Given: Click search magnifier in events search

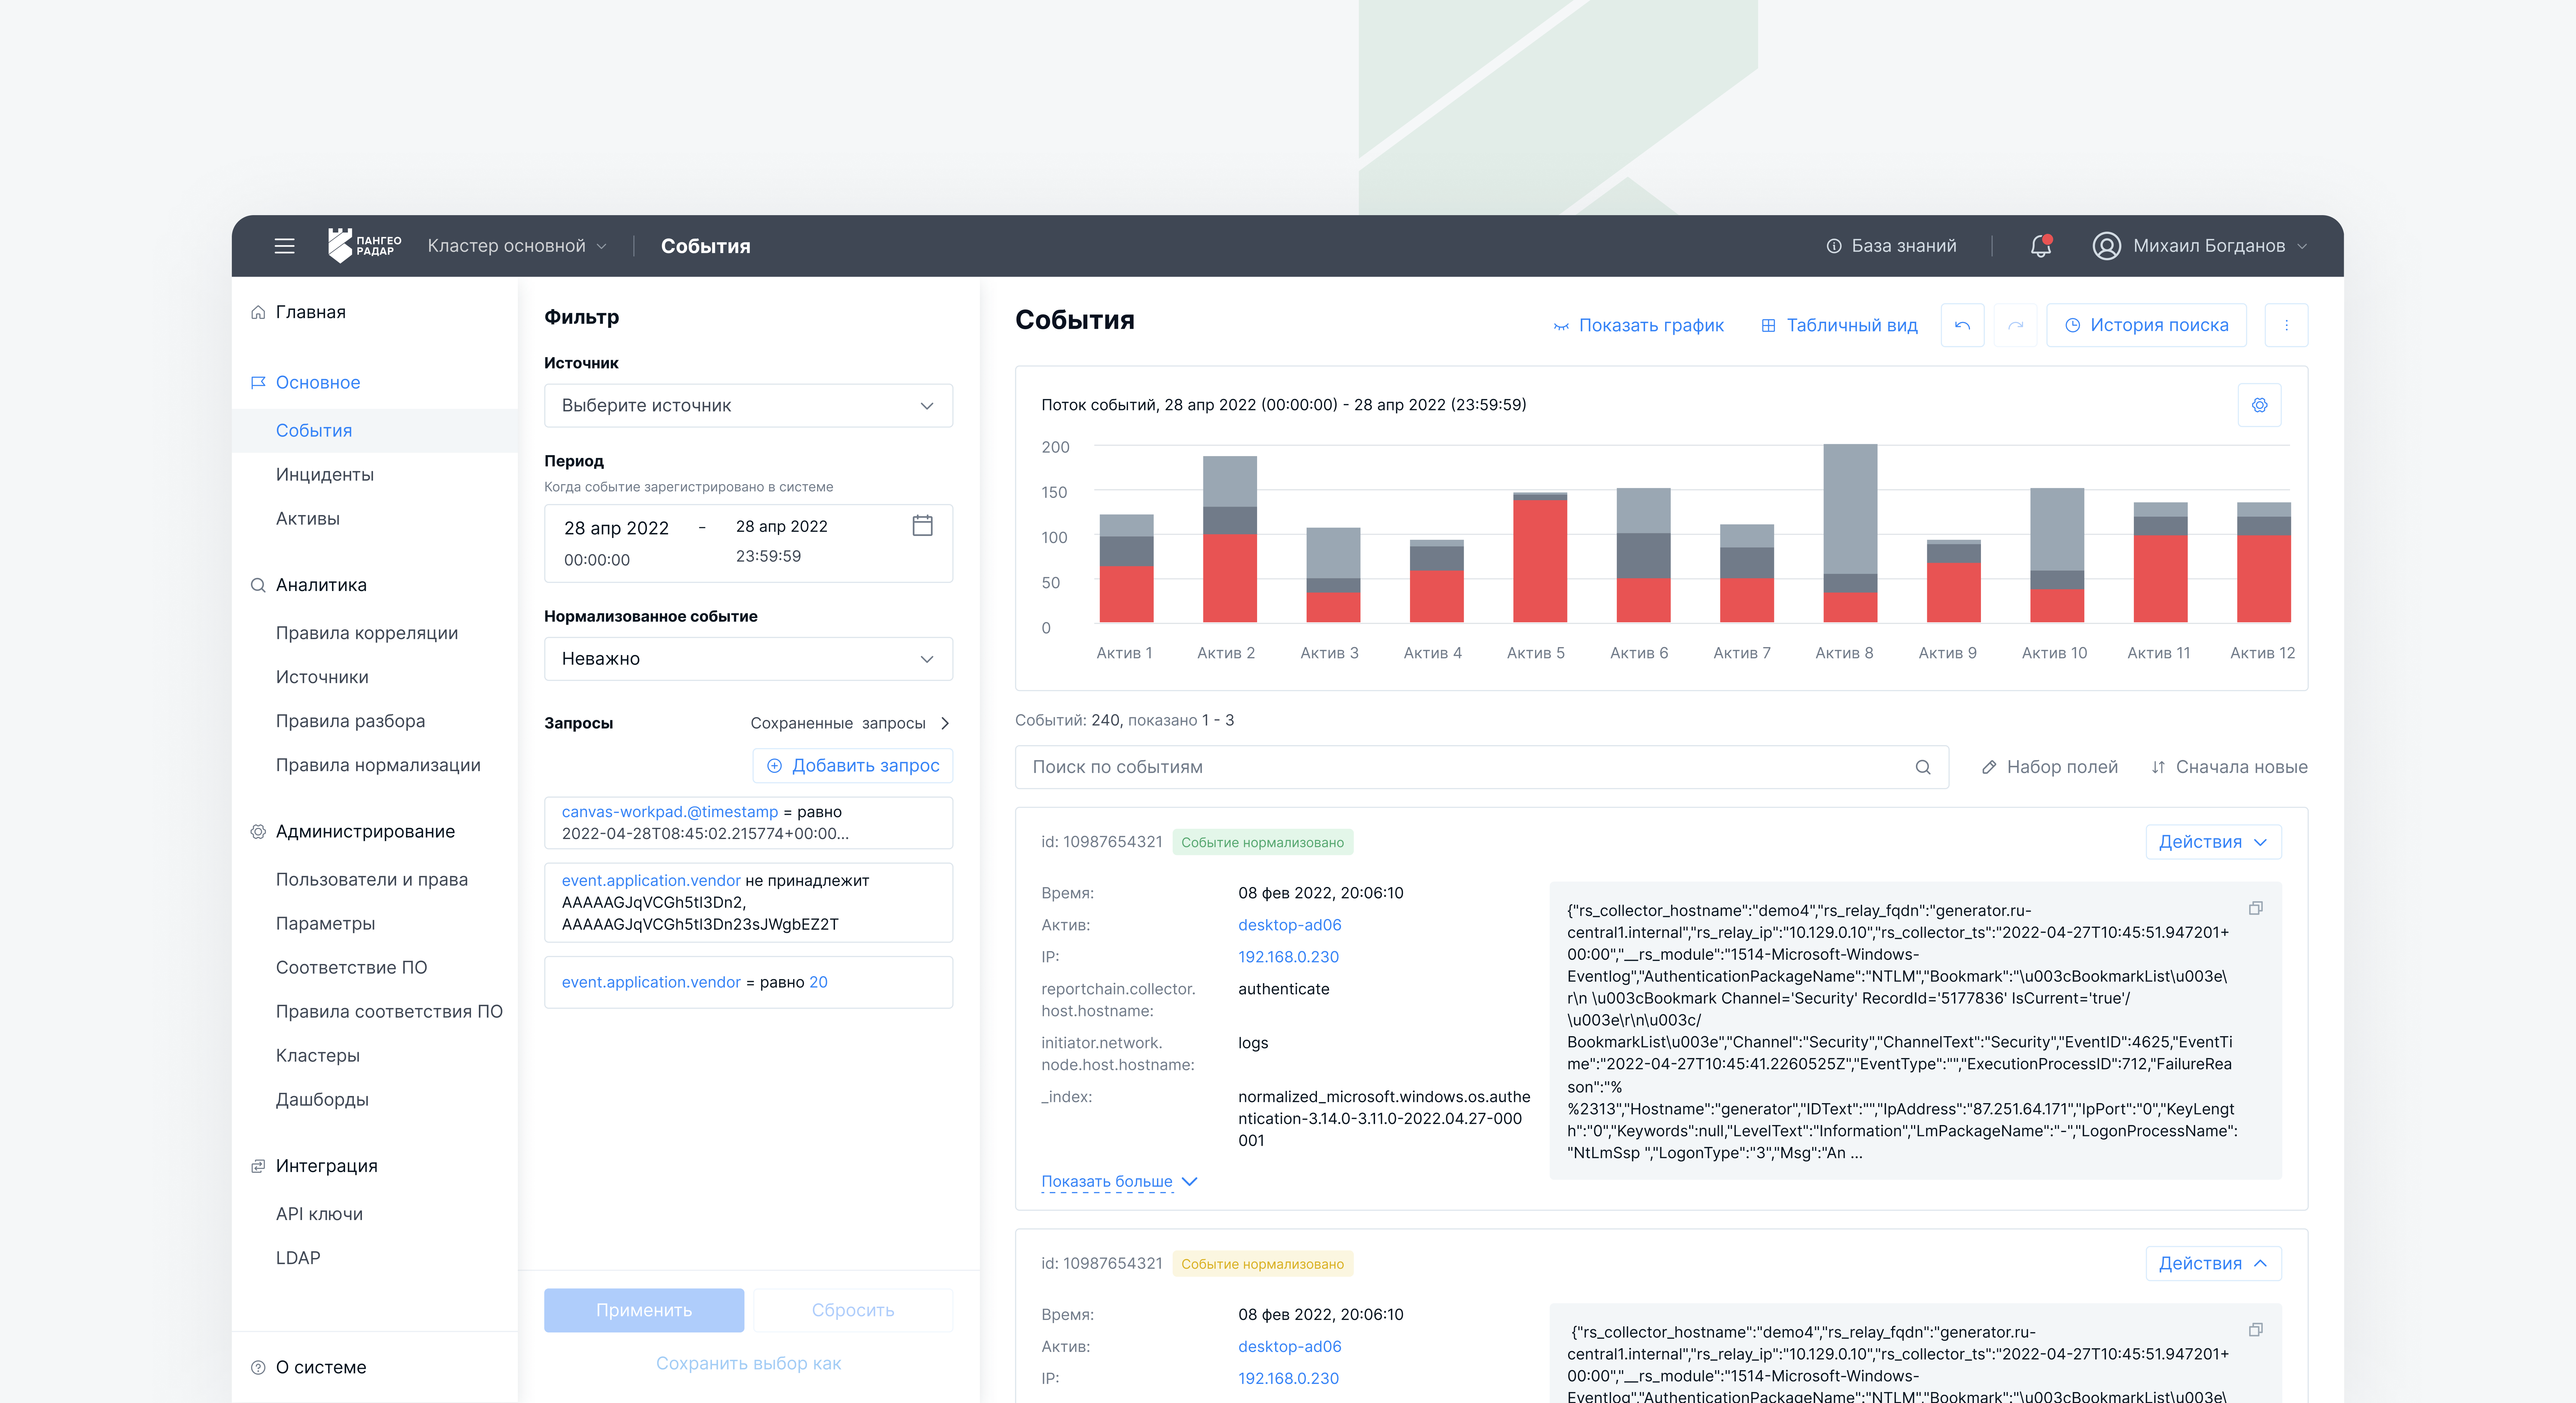Looking at the screenshot, I should pyautogui.click(x=1922, y=767).
